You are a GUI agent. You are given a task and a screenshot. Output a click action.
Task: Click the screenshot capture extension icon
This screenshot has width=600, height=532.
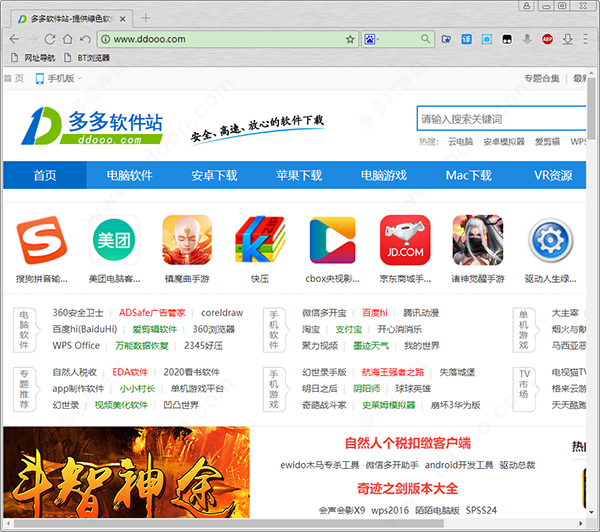[x=487, y=39]
